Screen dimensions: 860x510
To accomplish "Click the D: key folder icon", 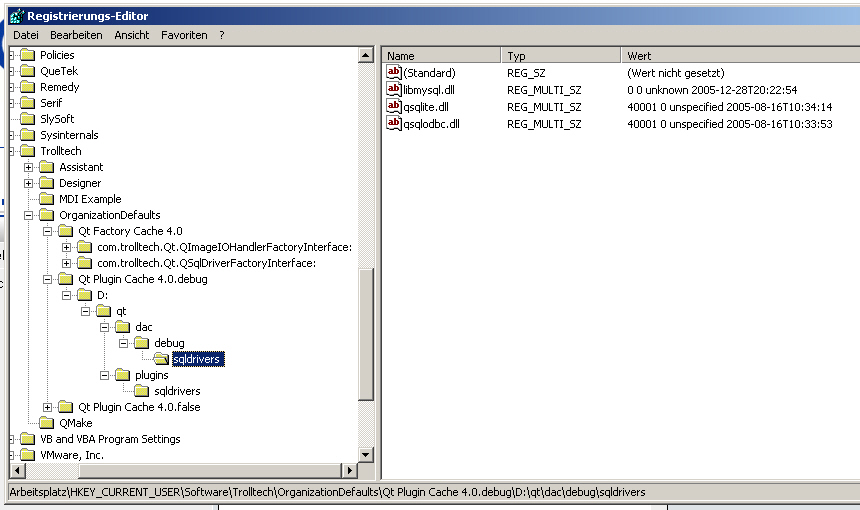I will 84,295.
